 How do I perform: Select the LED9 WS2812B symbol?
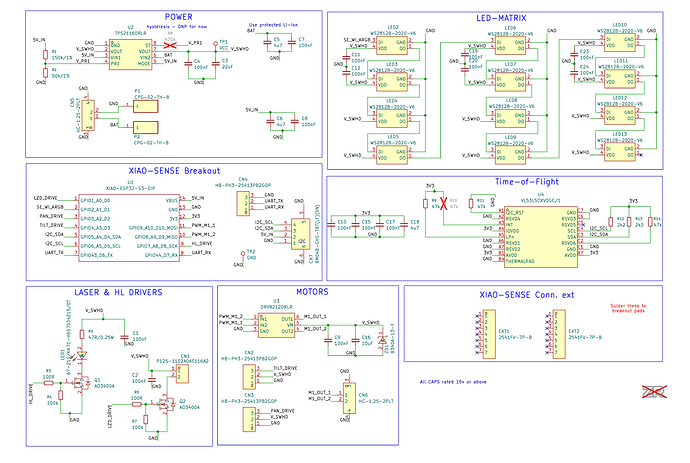pyautogui.click(x=510, y=155)
